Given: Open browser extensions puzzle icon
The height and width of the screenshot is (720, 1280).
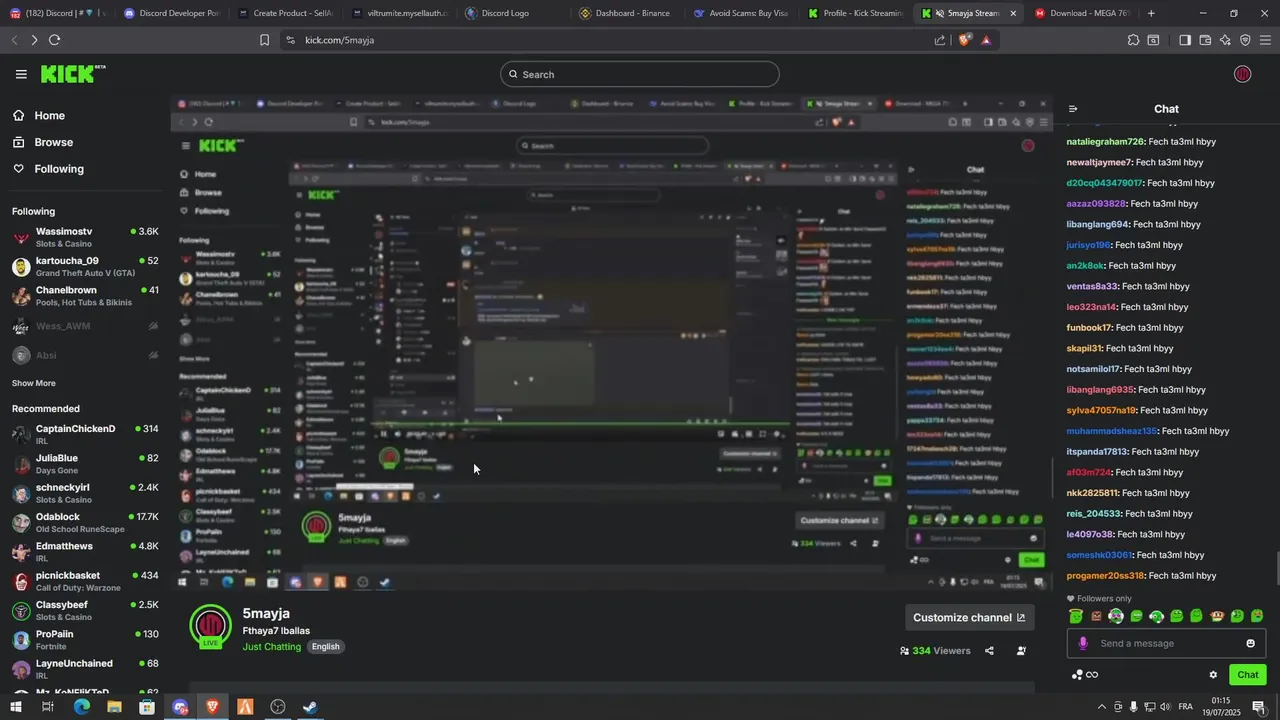Looking at the screenshot, I should point(1133,40).
